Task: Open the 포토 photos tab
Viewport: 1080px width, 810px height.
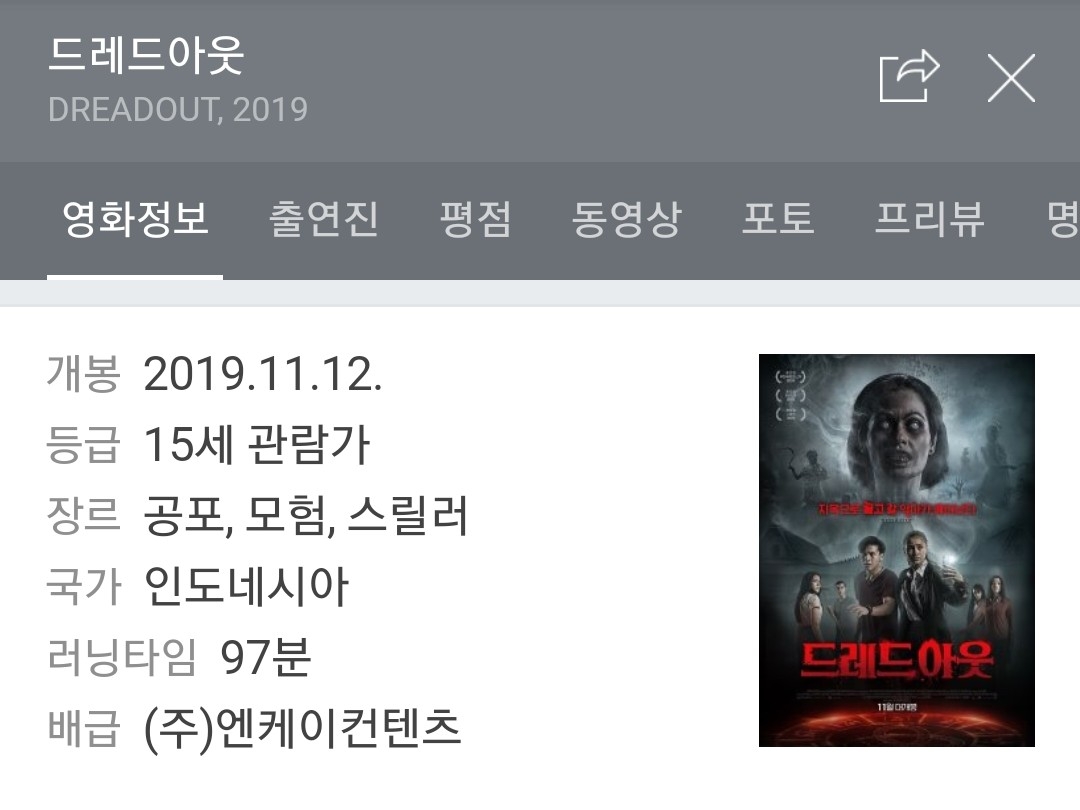Action: click(778, 219)
